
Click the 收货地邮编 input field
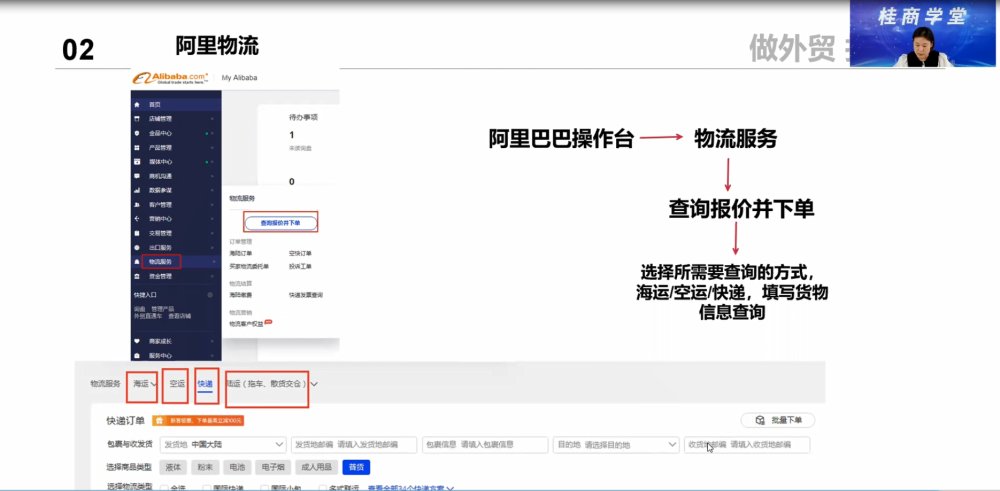point(747,444)
